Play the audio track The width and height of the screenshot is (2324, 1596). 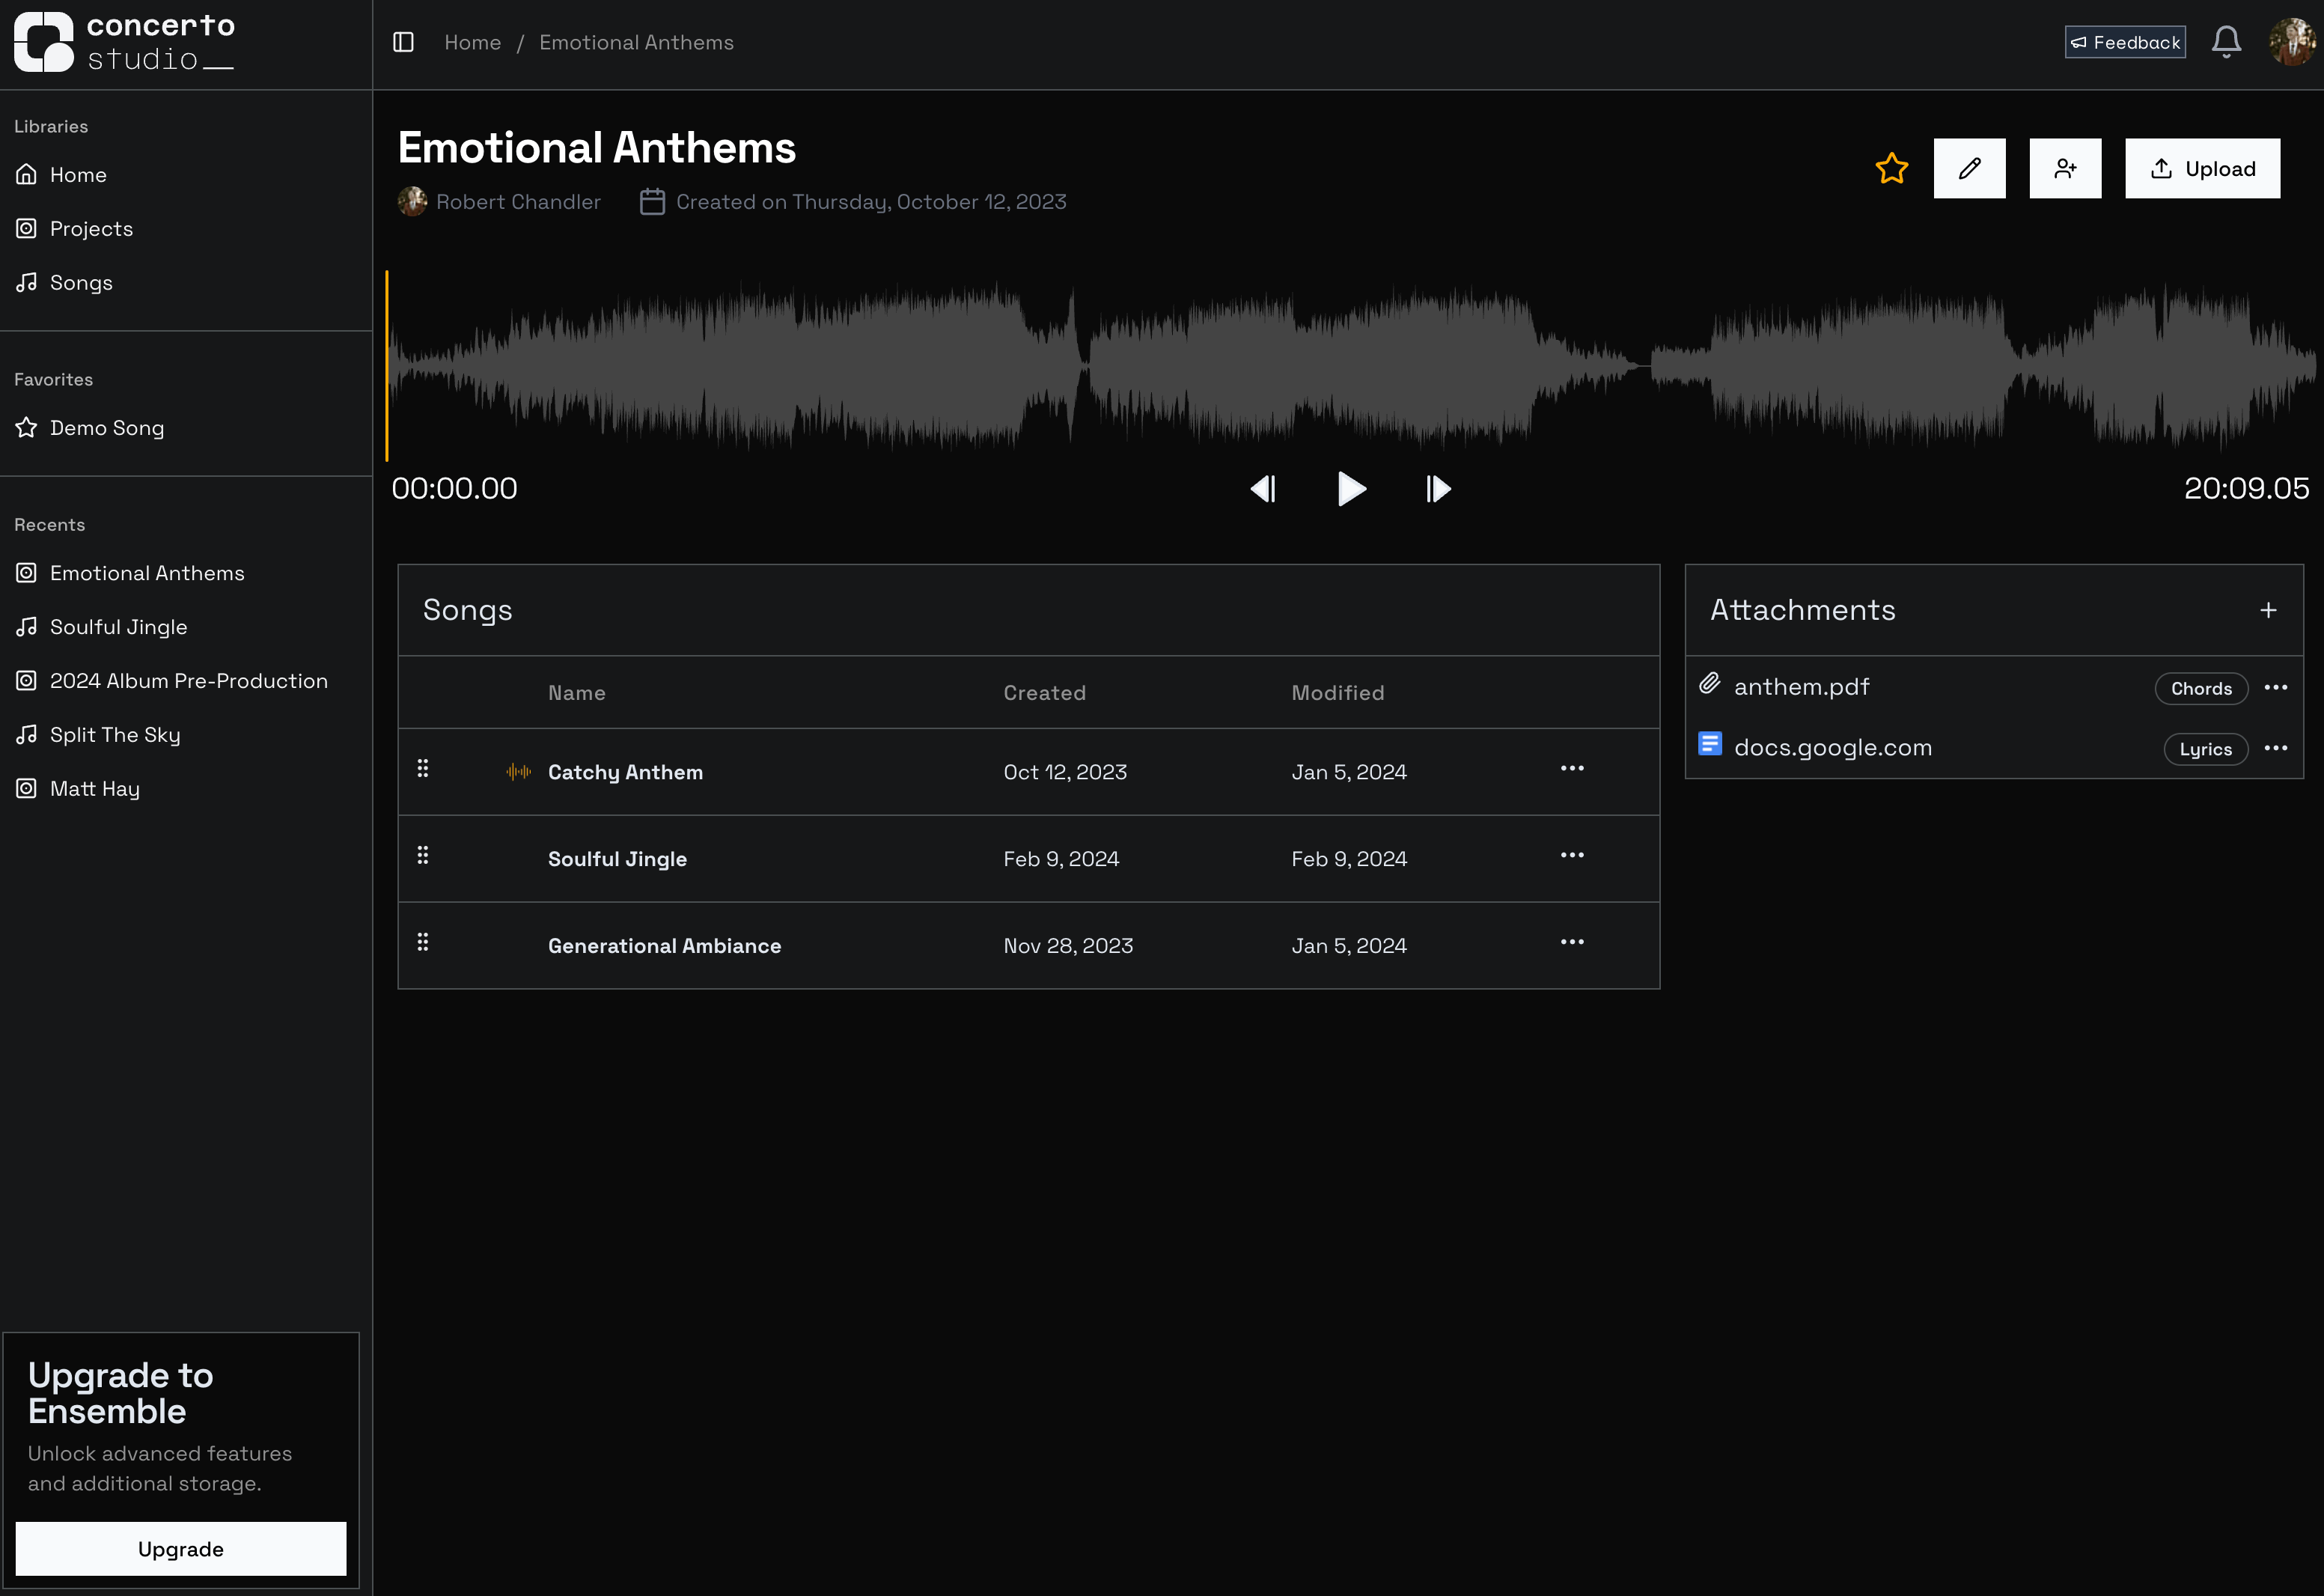click(x=1351, y=488)
